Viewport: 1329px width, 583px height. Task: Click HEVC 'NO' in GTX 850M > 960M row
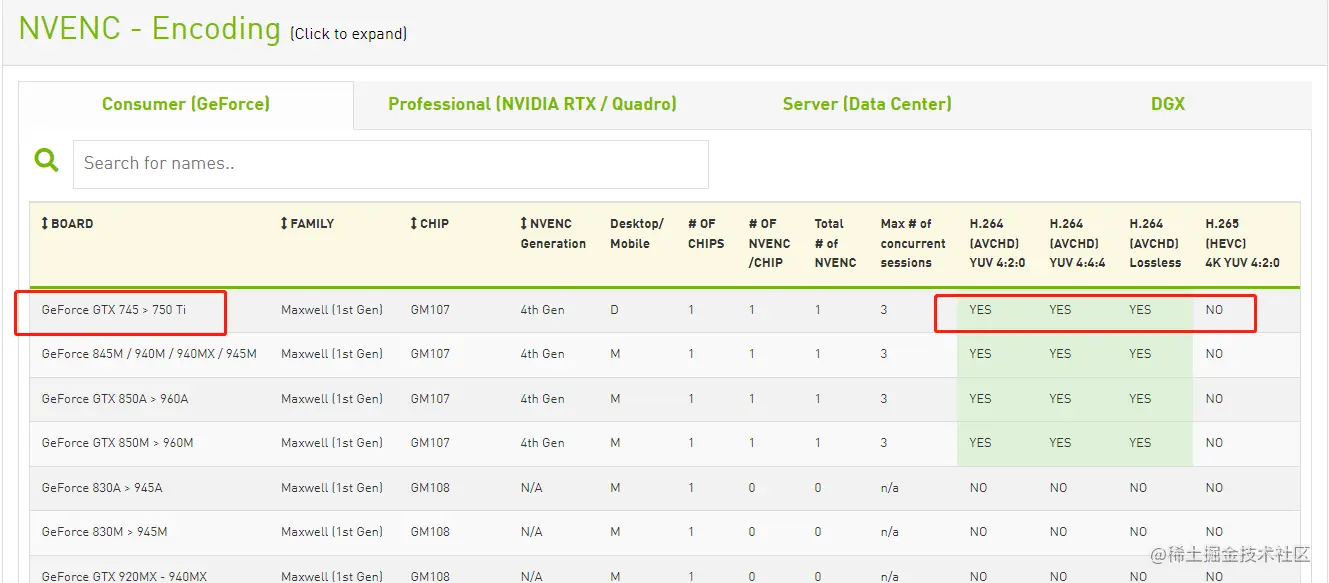pyautogui.click(x=1214, y=443)
